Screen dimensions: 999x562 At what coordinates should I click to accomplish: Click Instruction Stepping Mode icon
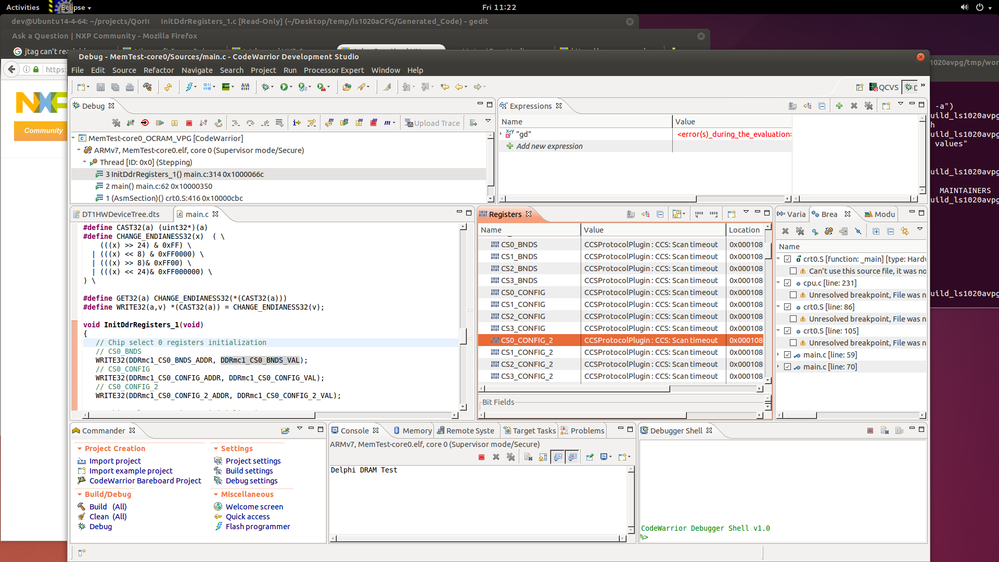pos(296,123)
